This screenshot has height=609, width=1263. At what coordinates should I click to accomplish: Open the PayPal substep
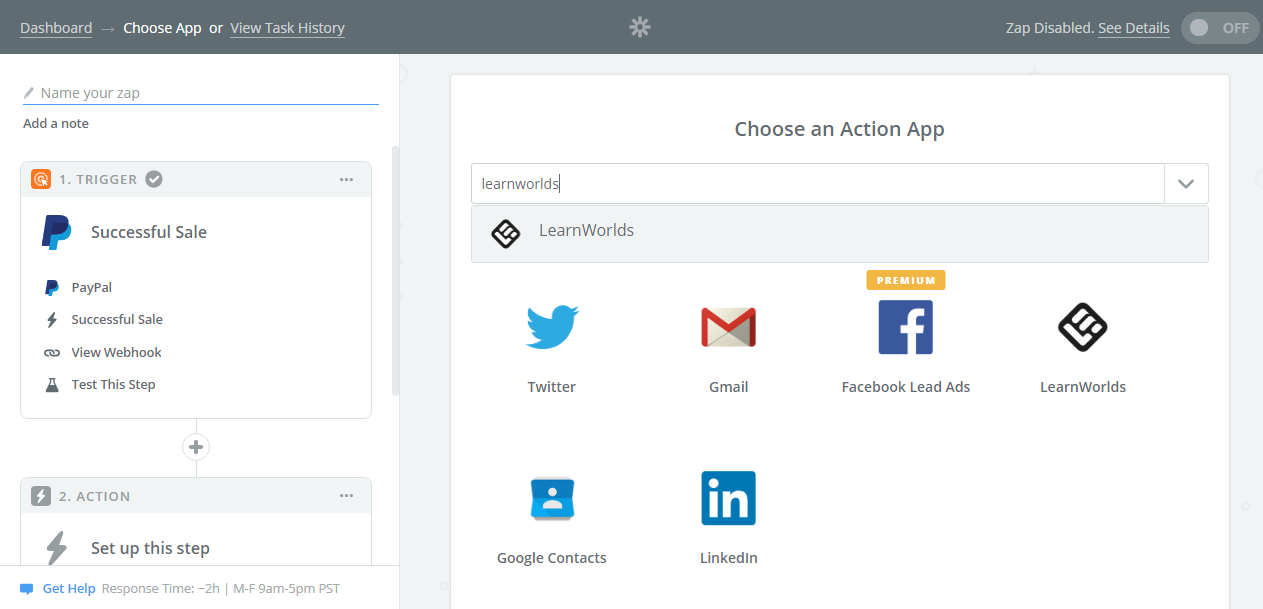point(91,288)
